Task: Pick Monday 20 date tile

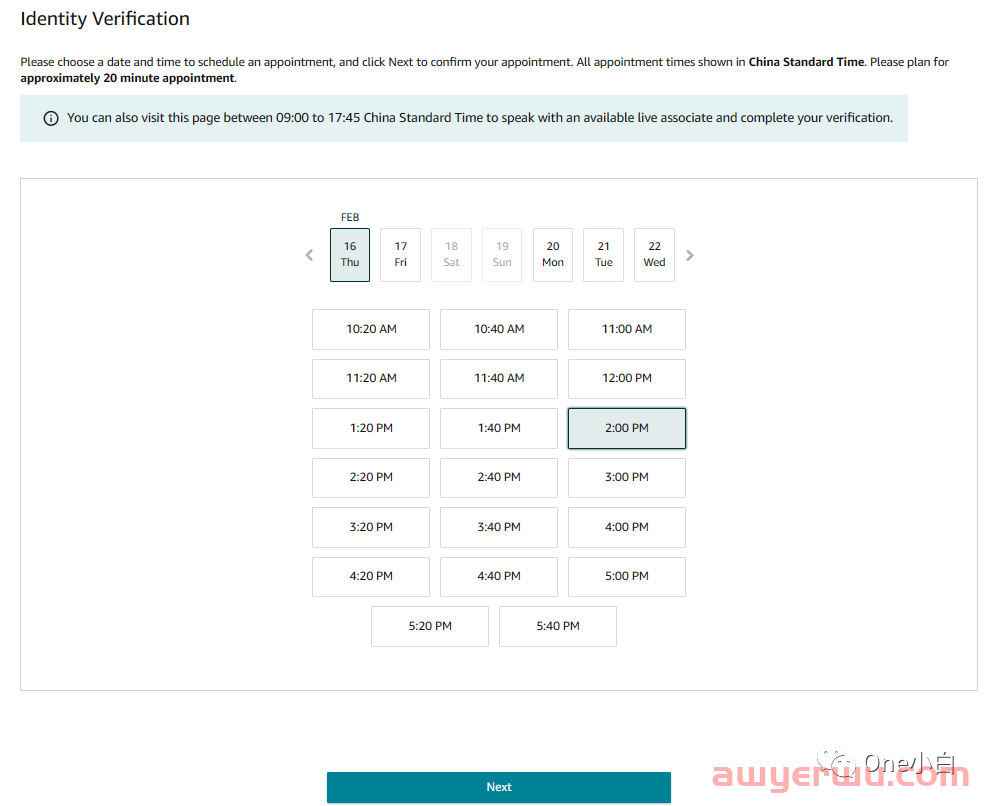Action: [x=553, y=255]
